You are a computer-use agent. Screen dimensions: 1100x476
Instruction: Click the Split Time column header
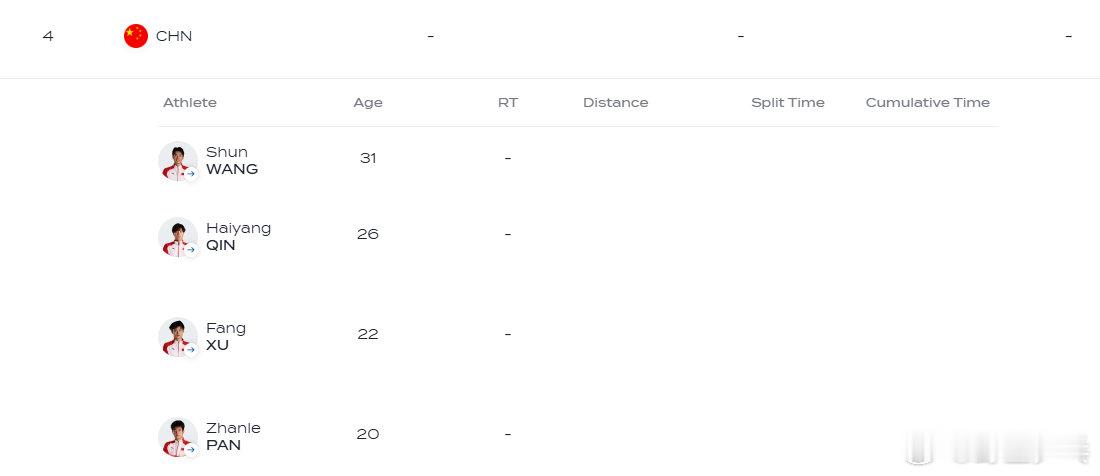tap(788, 102)
